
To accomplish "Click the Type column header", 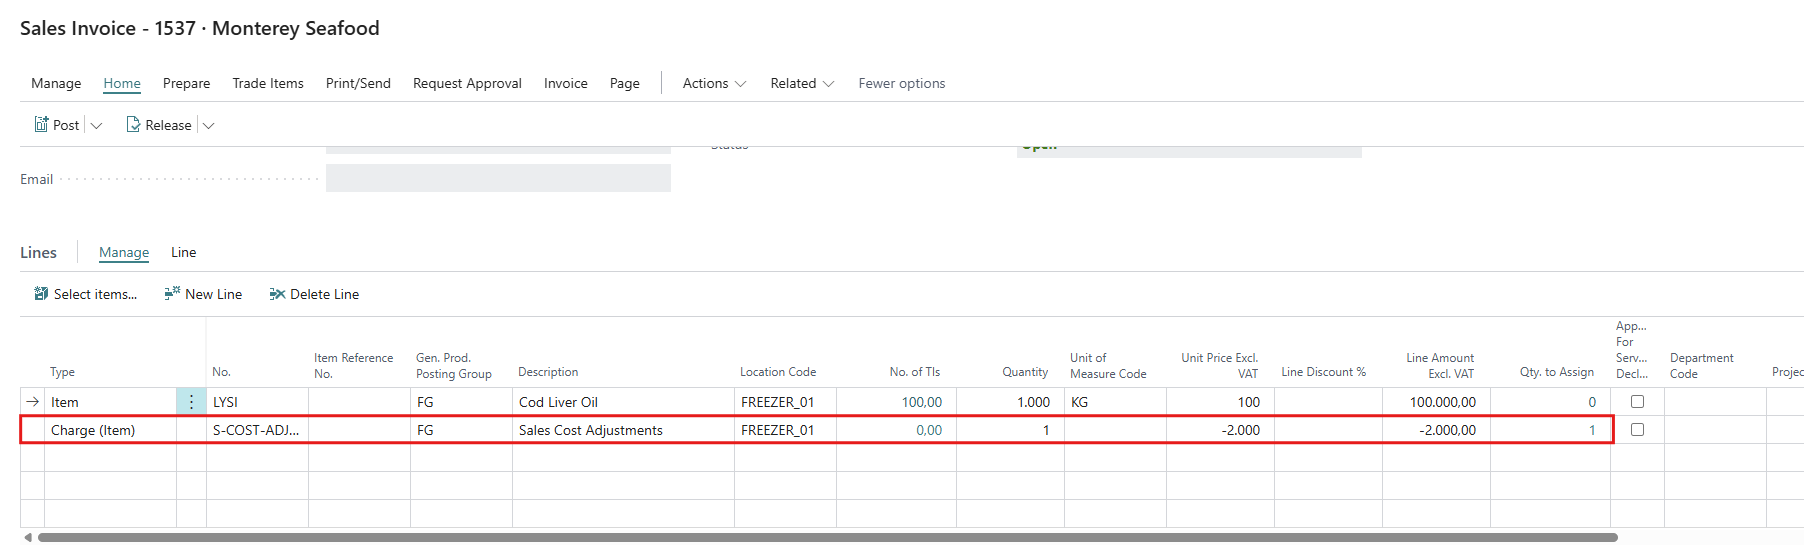I will (x=63, y=372).
